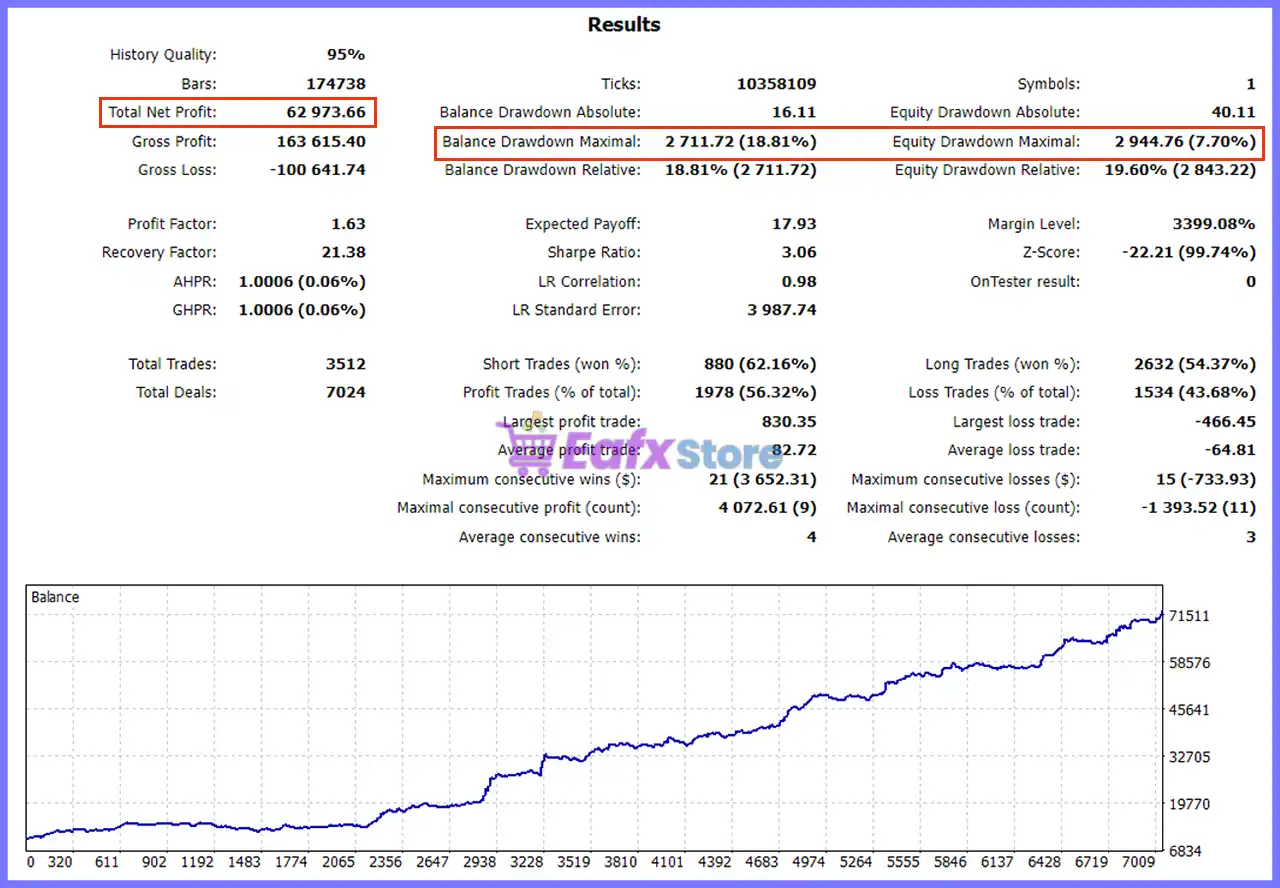This screenshot has width=1280, height=888.
Task: Click the Results heading
Action: tap(624, 24)
